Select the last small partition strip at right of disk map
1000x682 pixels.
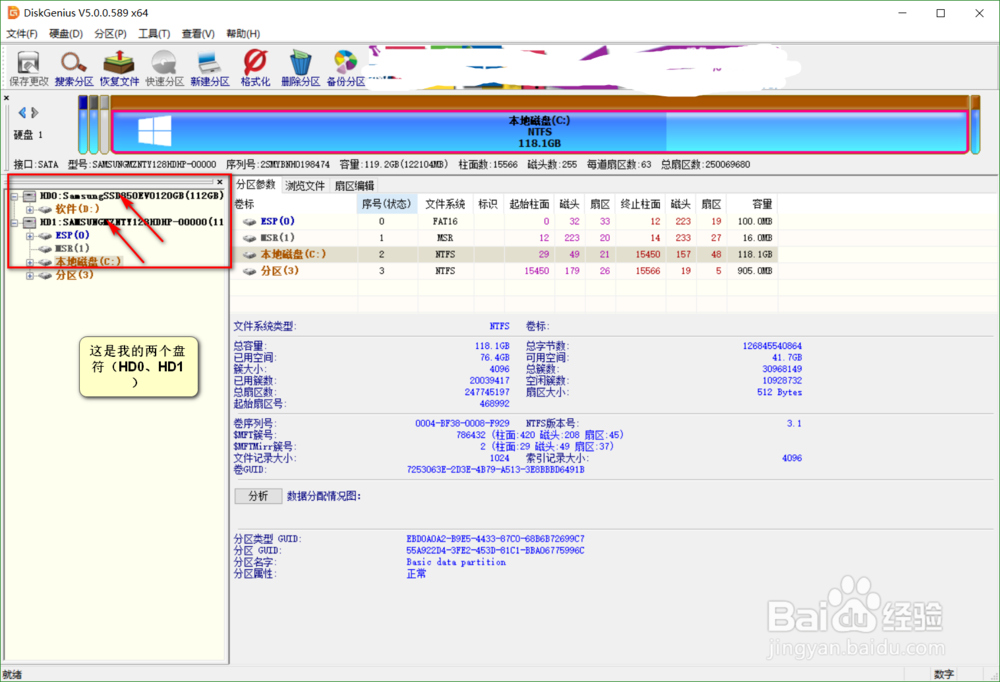975,125
